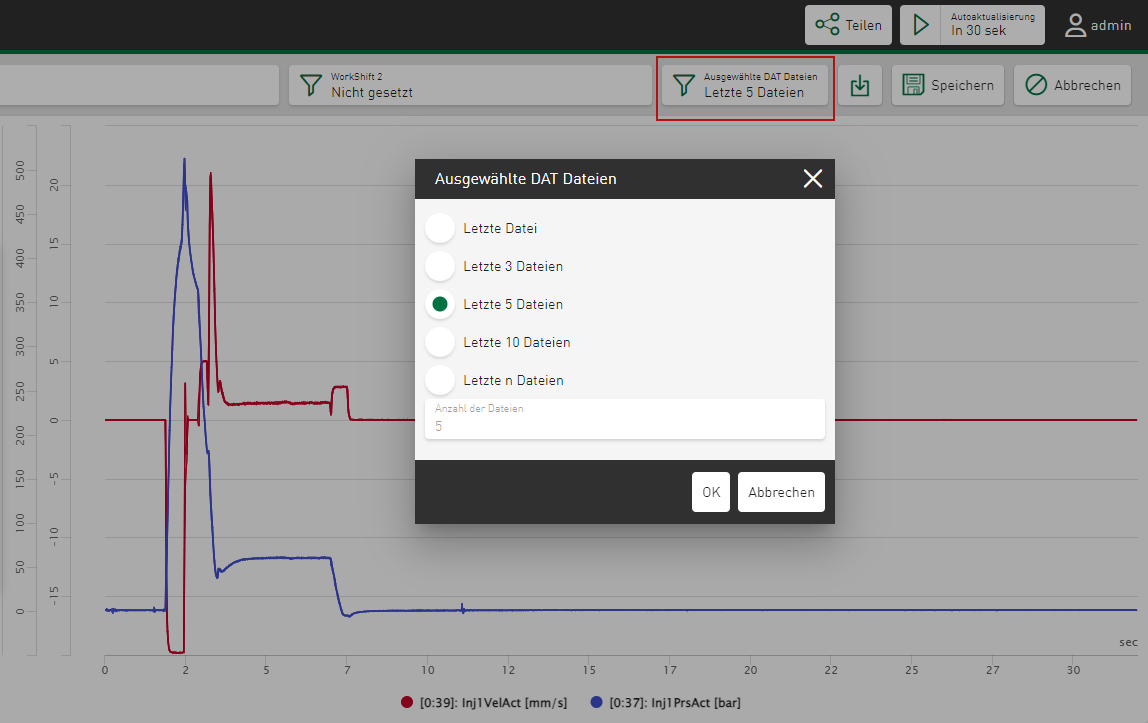
Task: Close the Ausgewählte DAT Dateien dialog
Action: 812,179
